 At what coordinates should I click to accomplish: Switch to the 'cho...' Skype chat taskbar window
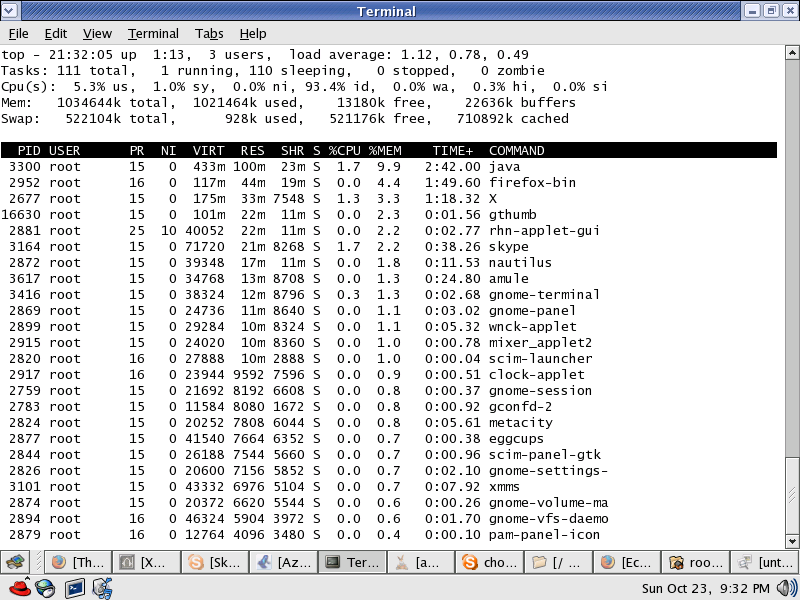489,562
